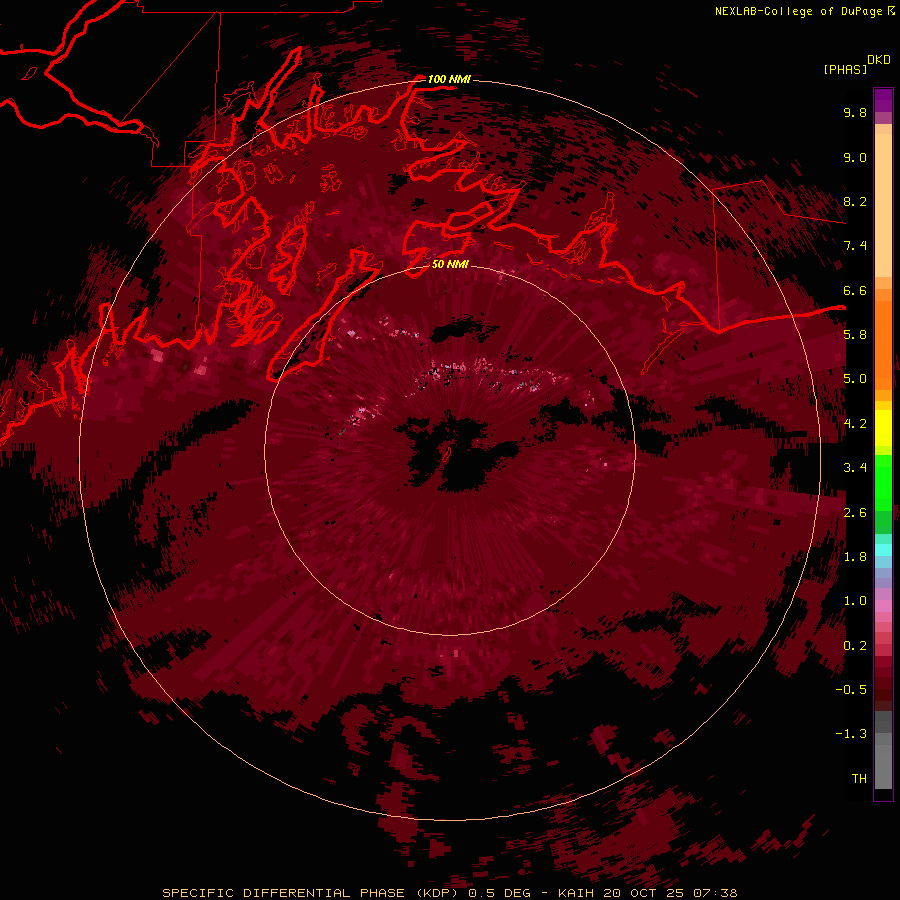Click the 9.8 value on the color scale
900x900 pixels.
tap(855, 112)
